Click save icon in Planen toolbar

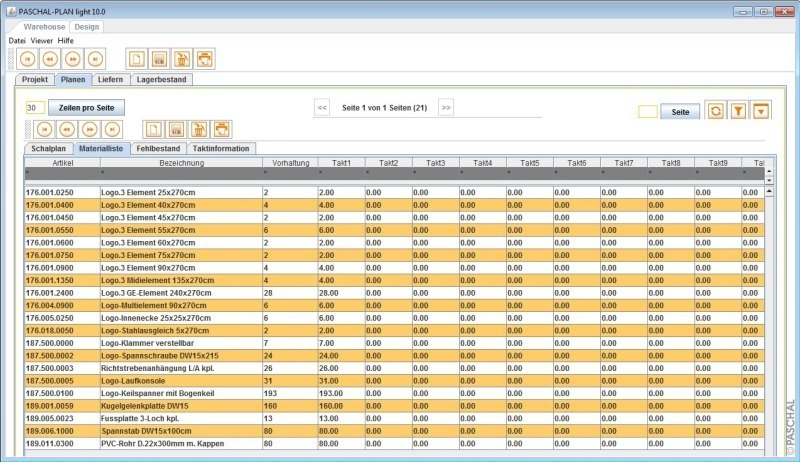tap(176, 130)
